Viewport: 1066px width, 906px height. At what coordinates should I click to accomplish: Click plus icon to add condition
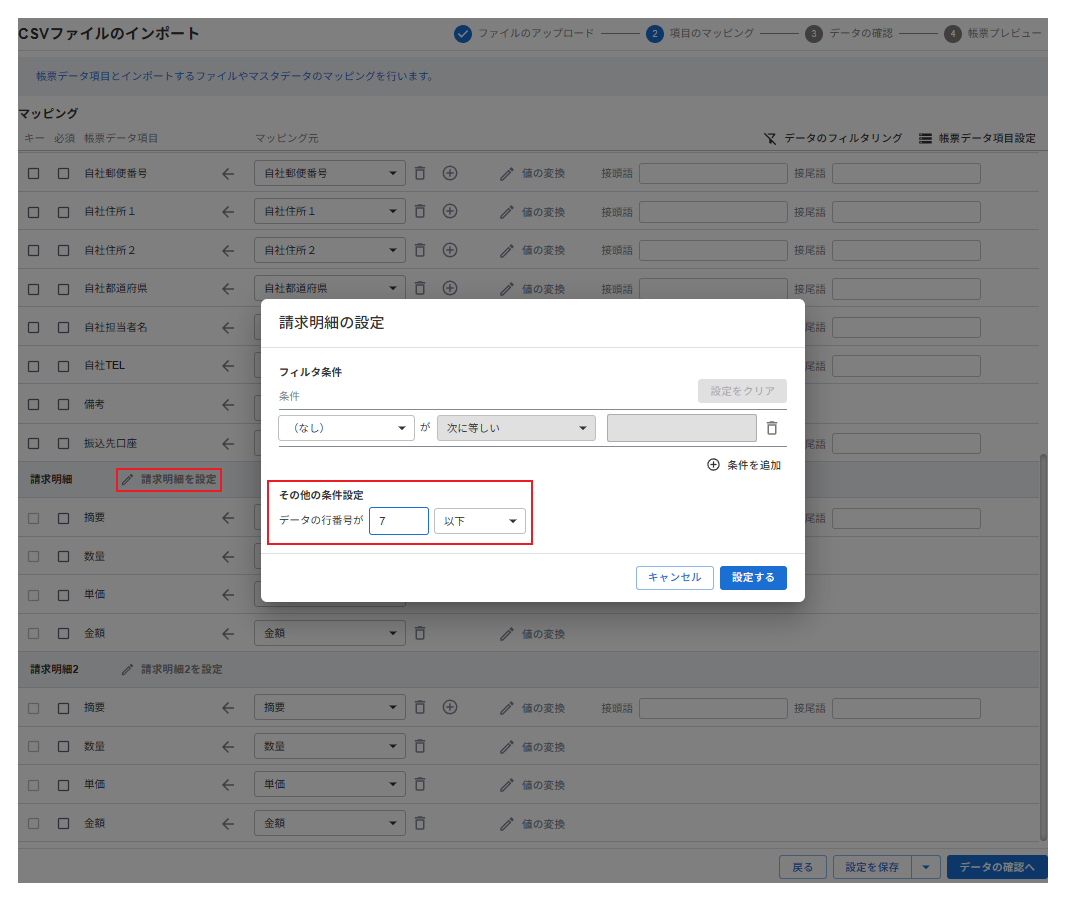click(713, 465)
